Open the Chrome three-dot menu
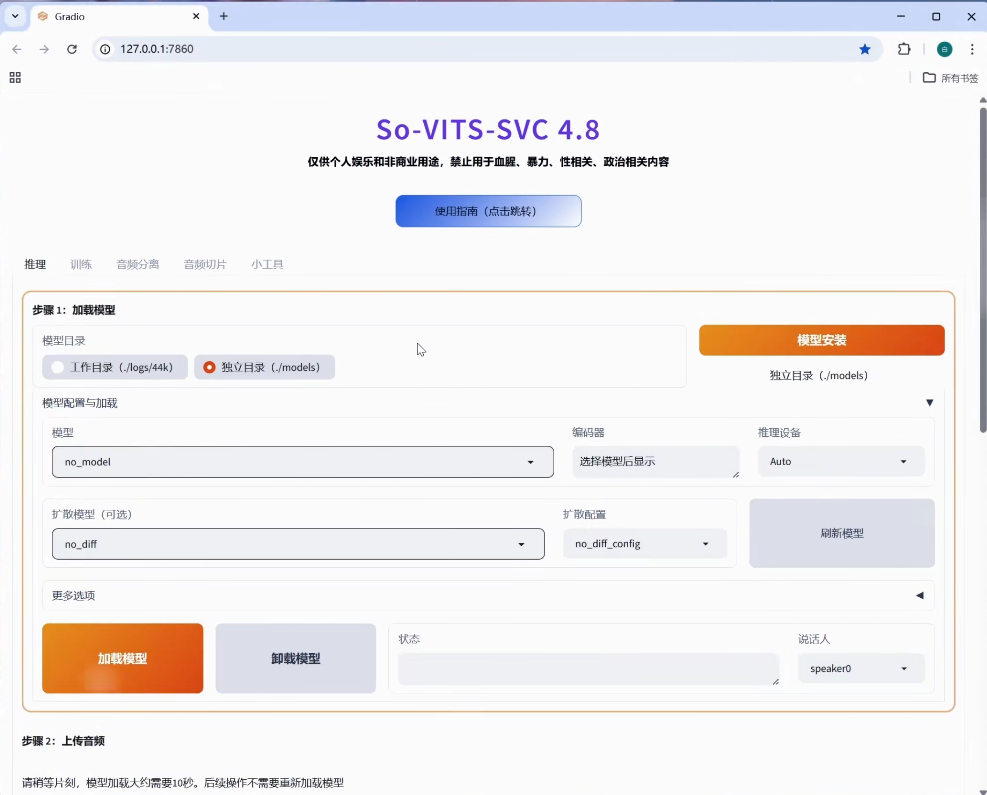This screenshot has height=795, width=987. coord(972,49)
